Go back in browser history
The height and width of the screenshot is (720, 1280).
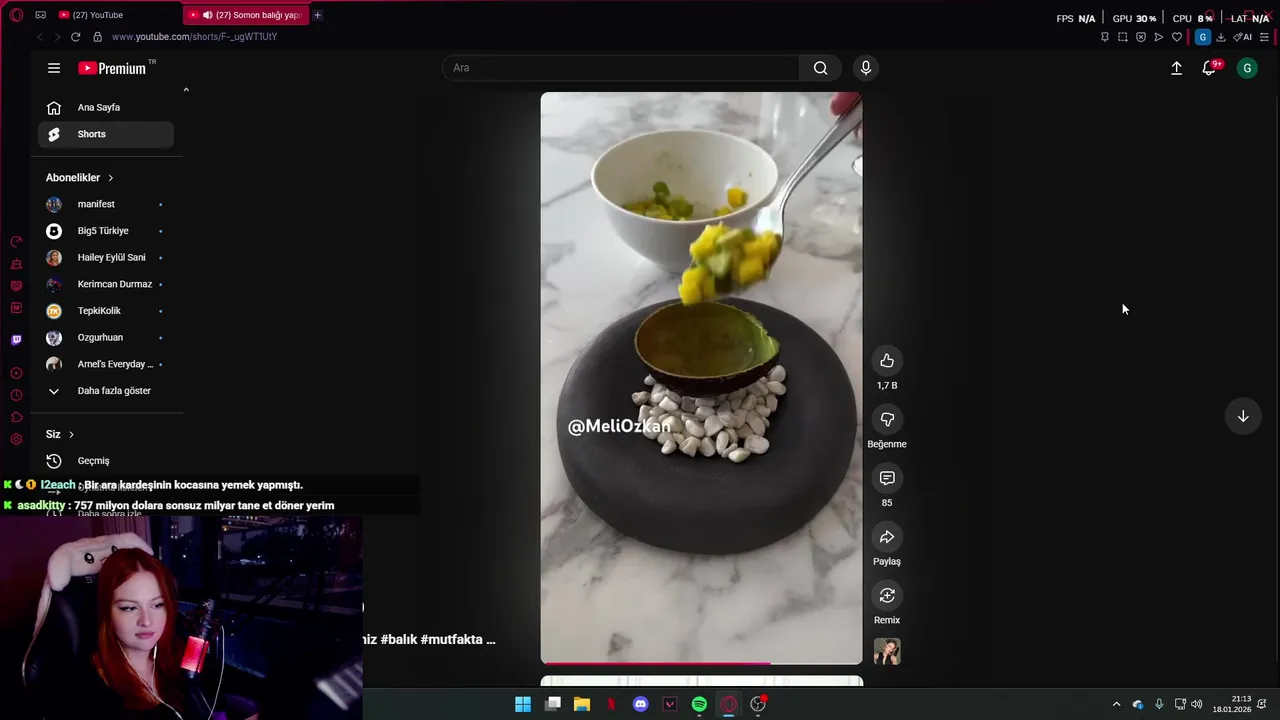pyautogui.click(x=40, y=37)
